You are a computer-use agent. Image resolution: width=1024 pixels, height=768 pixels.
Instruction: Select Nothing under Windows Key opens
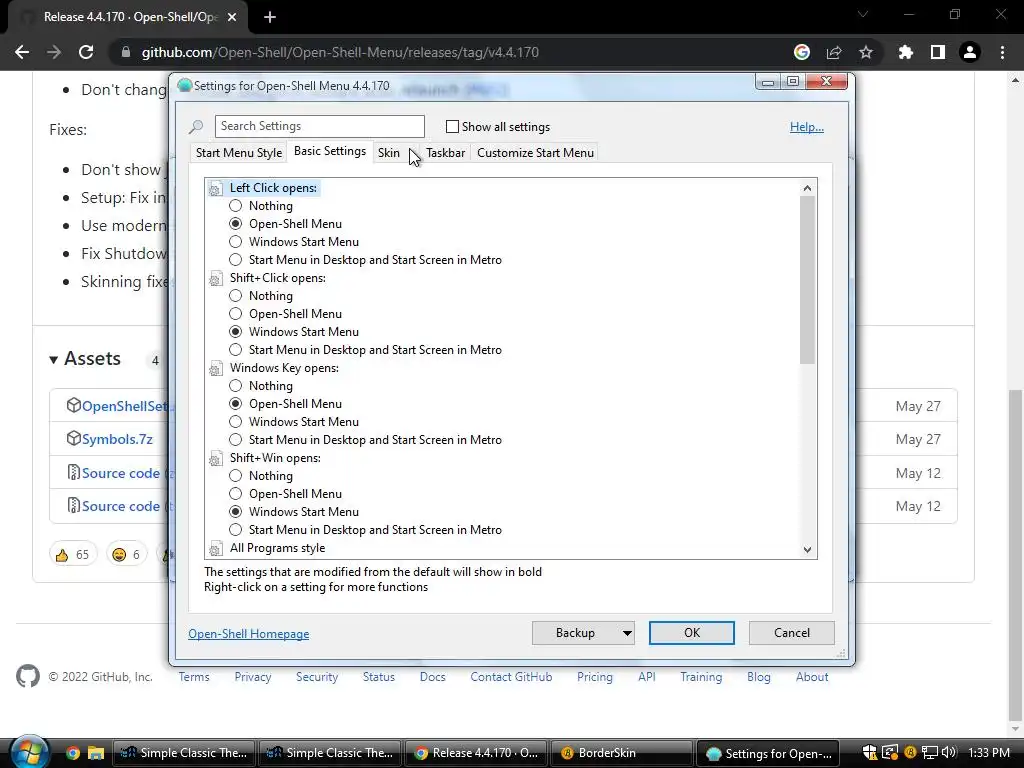(236, 386)
